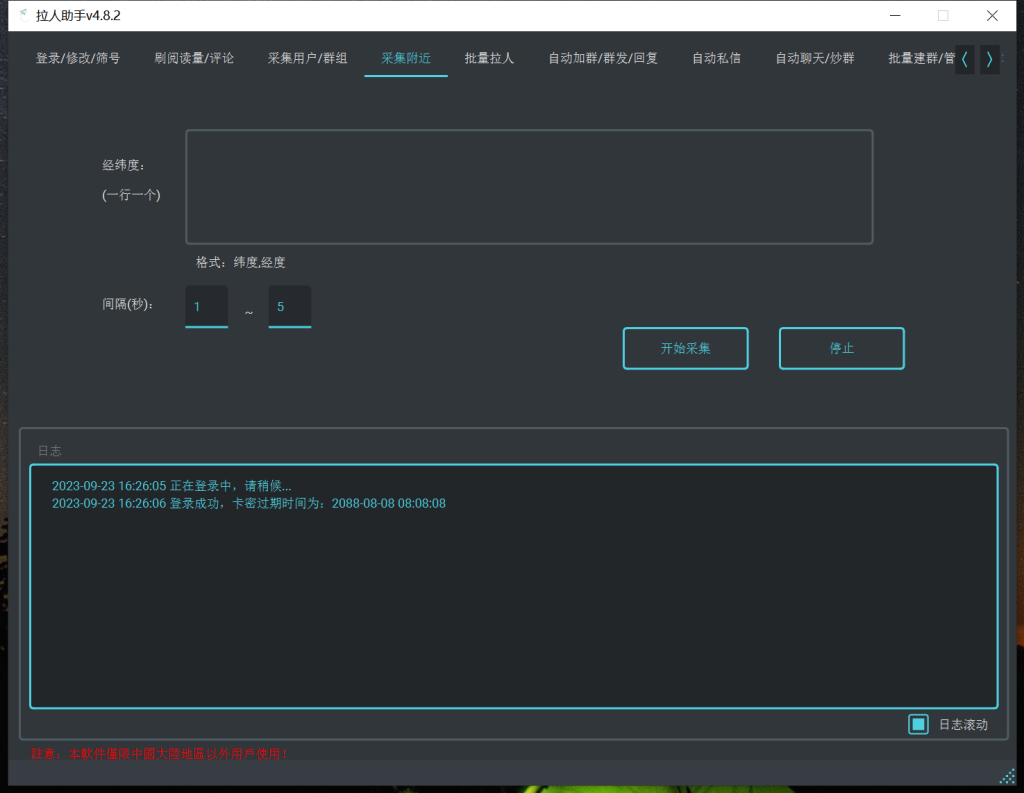
Task: Click the left tab scroll arrow
Action: (963, 59)
